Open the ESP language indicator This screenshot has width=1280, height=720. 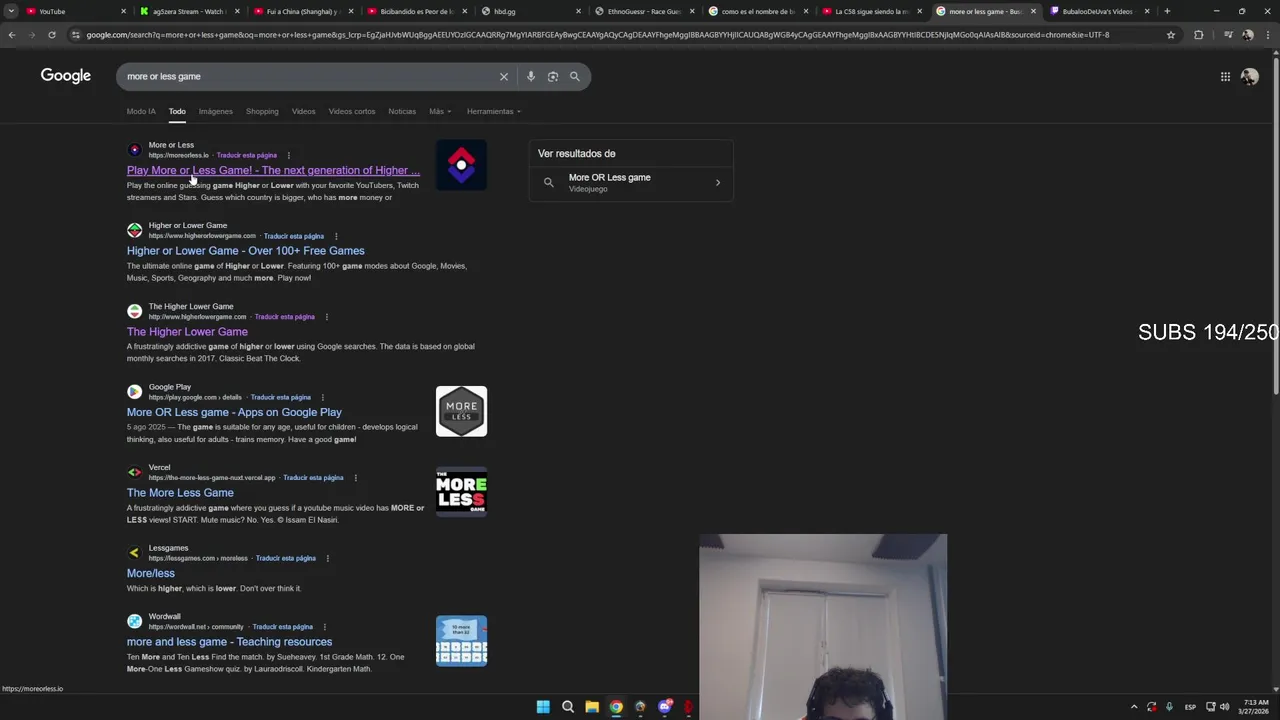tap(1190, 707)
